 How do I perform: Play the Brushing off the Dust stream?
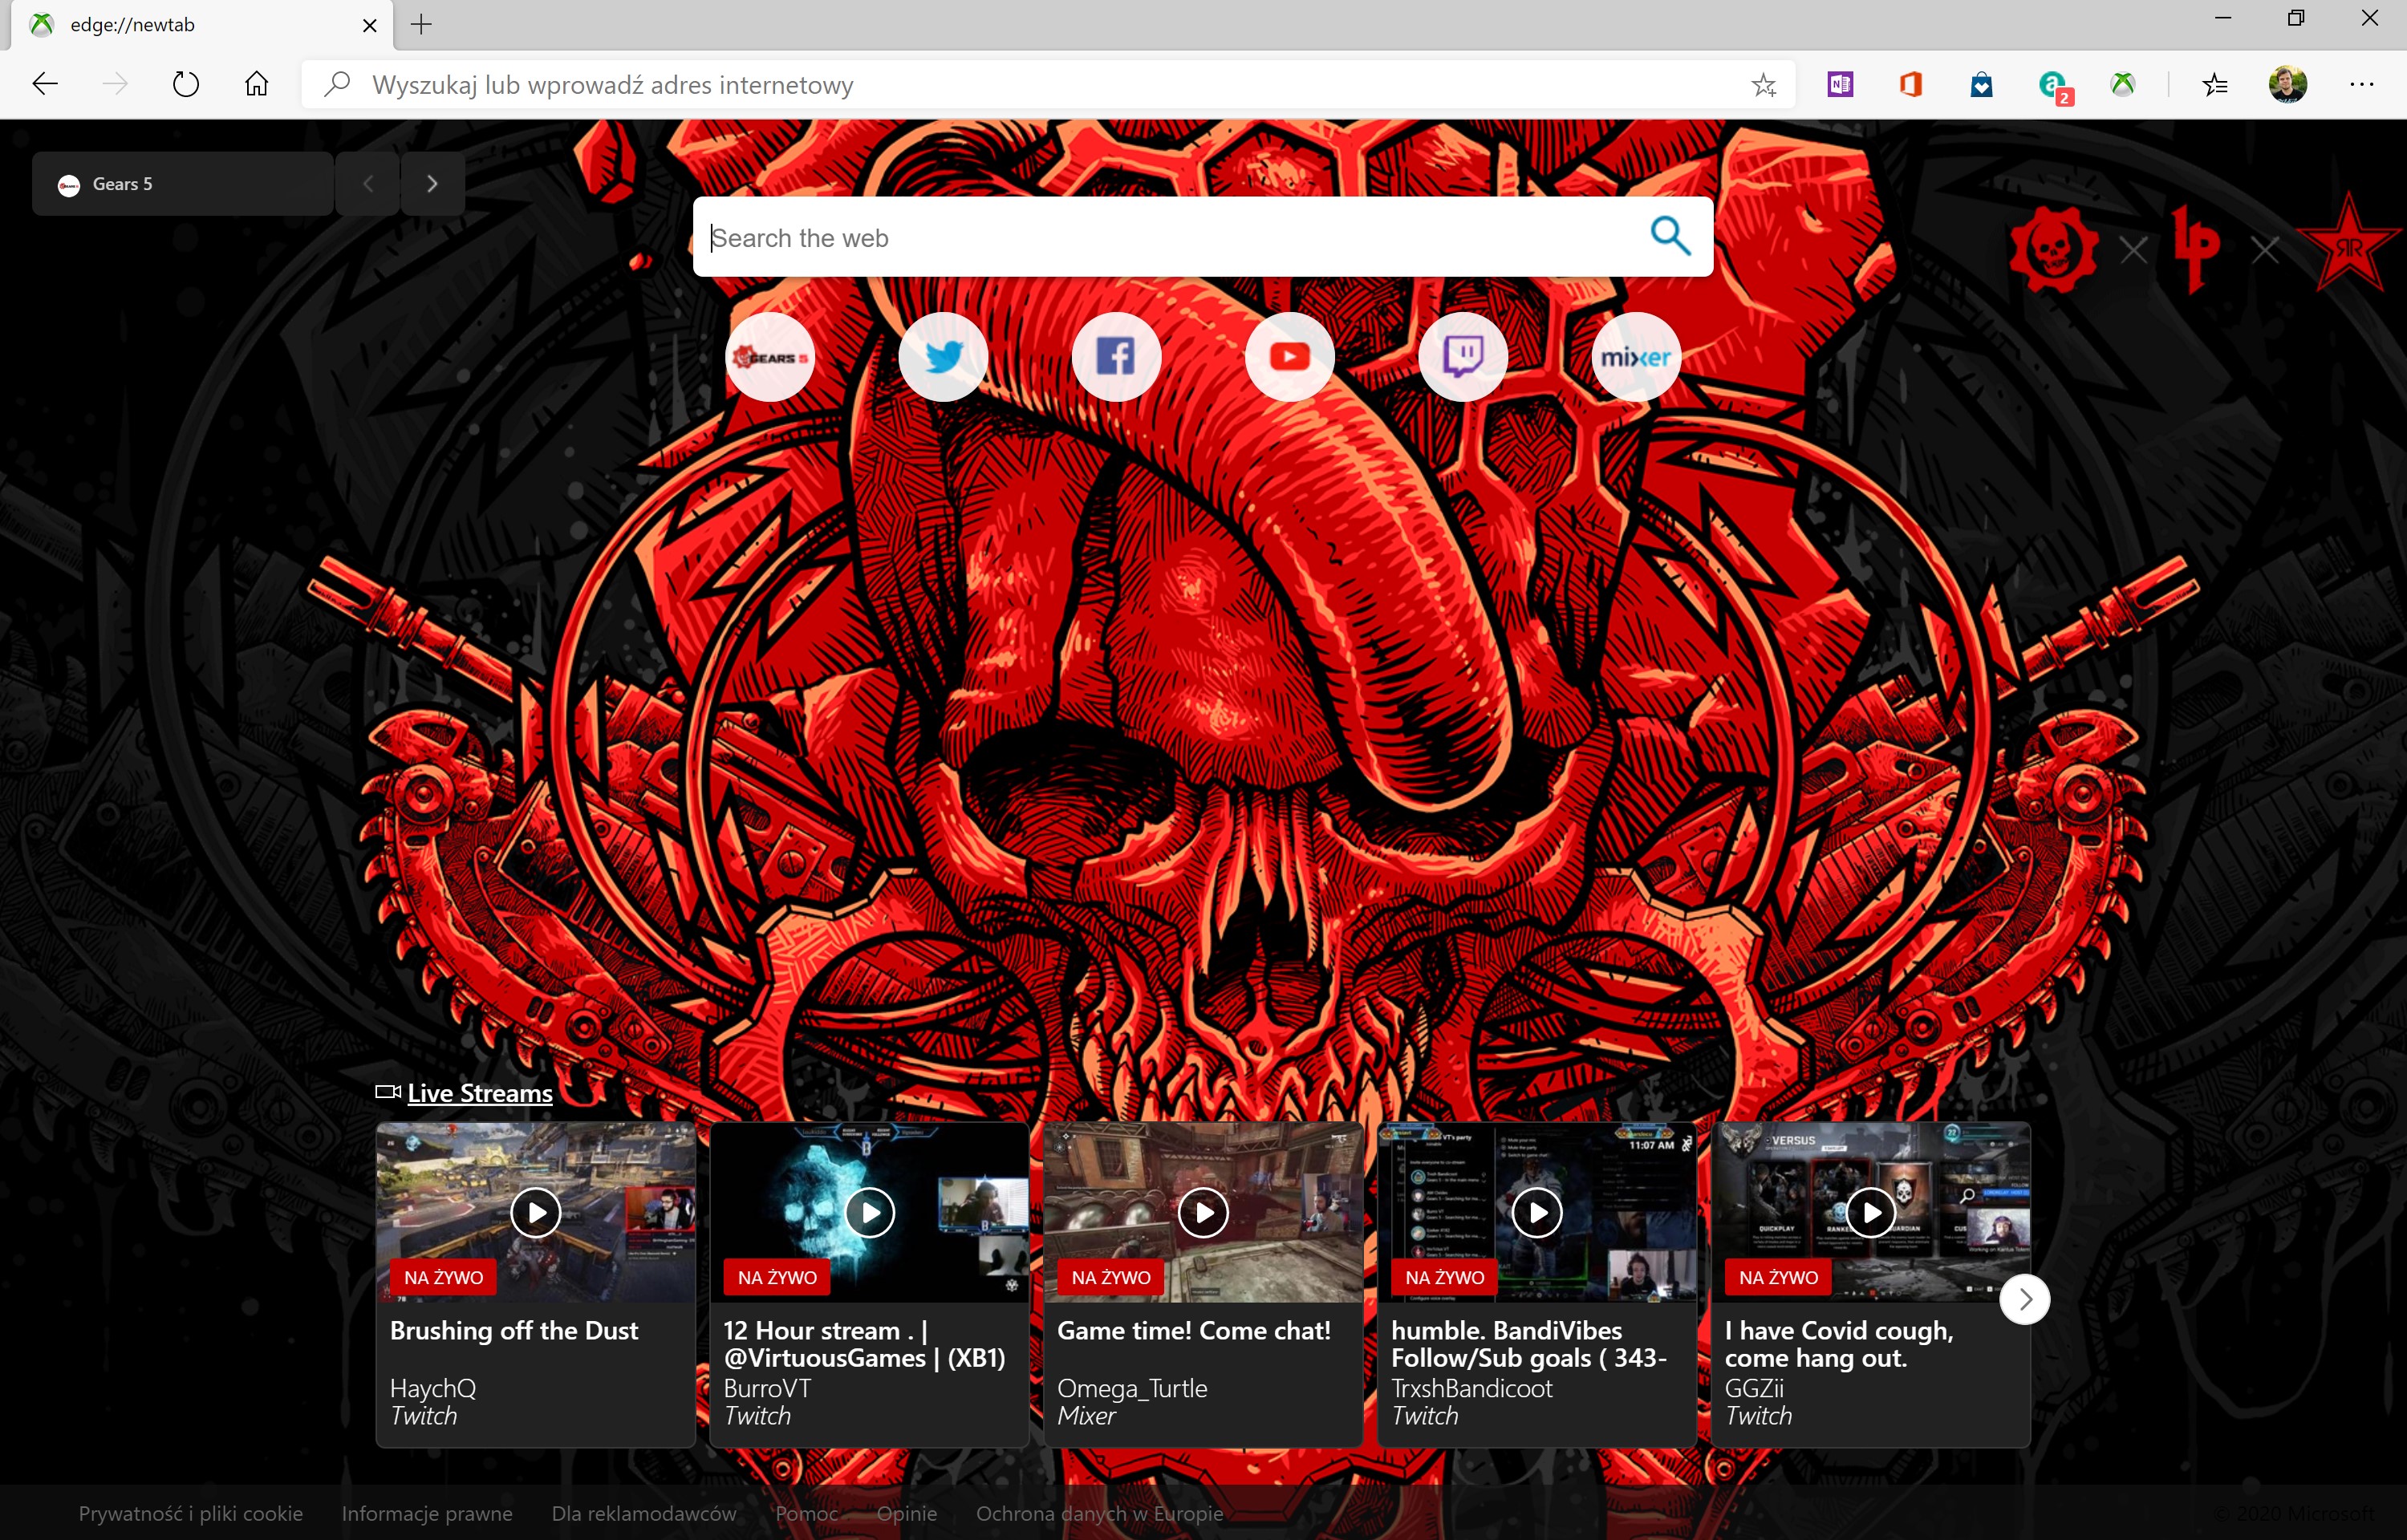[536, 1213]
